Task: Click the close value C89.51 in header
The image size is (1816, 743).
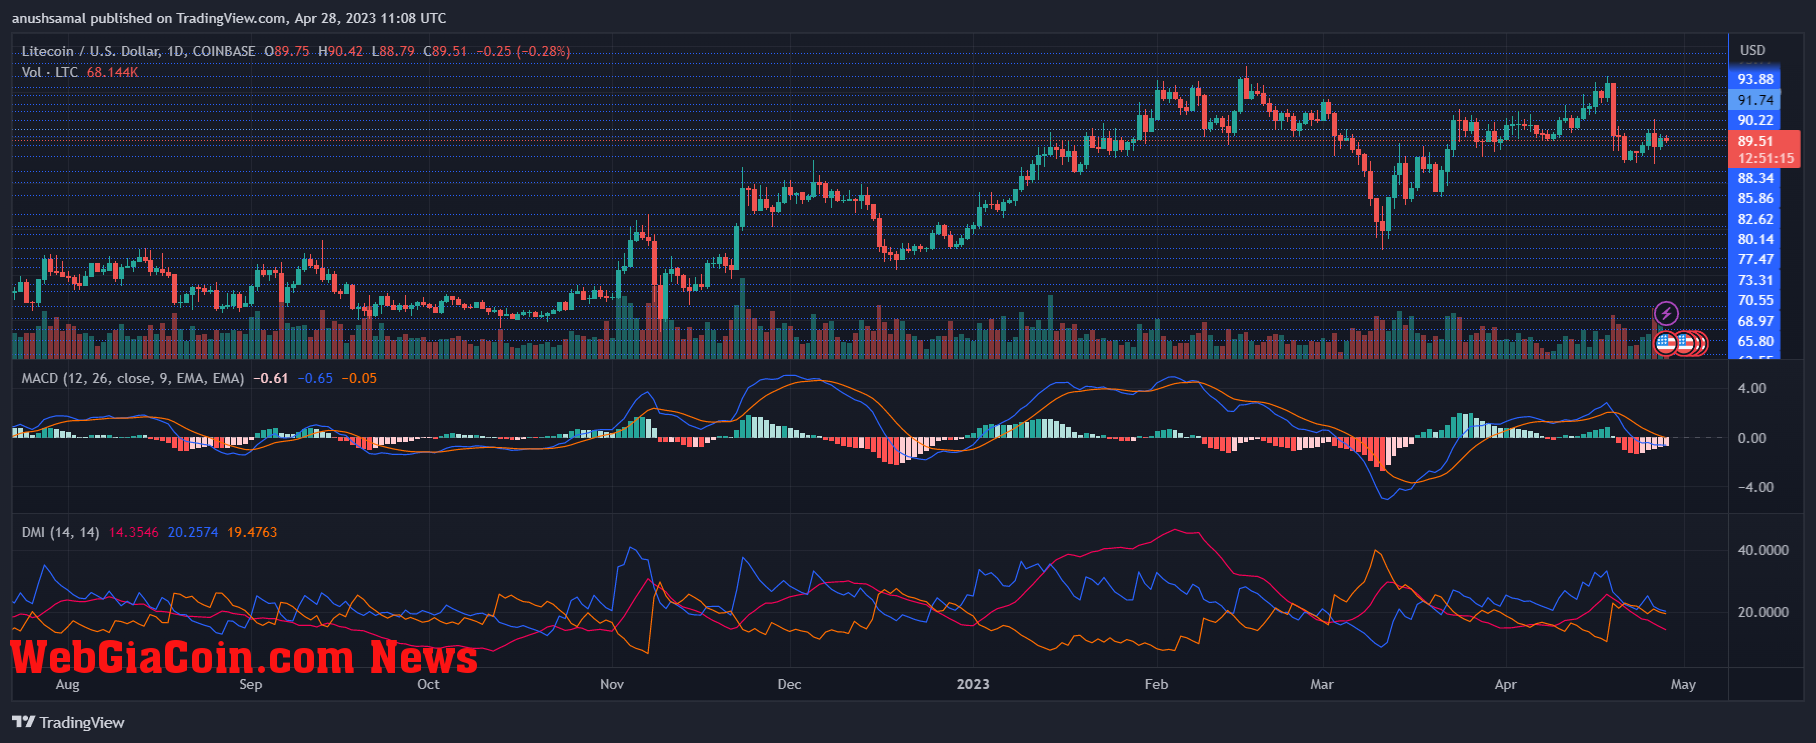Action: click(445, 51)
